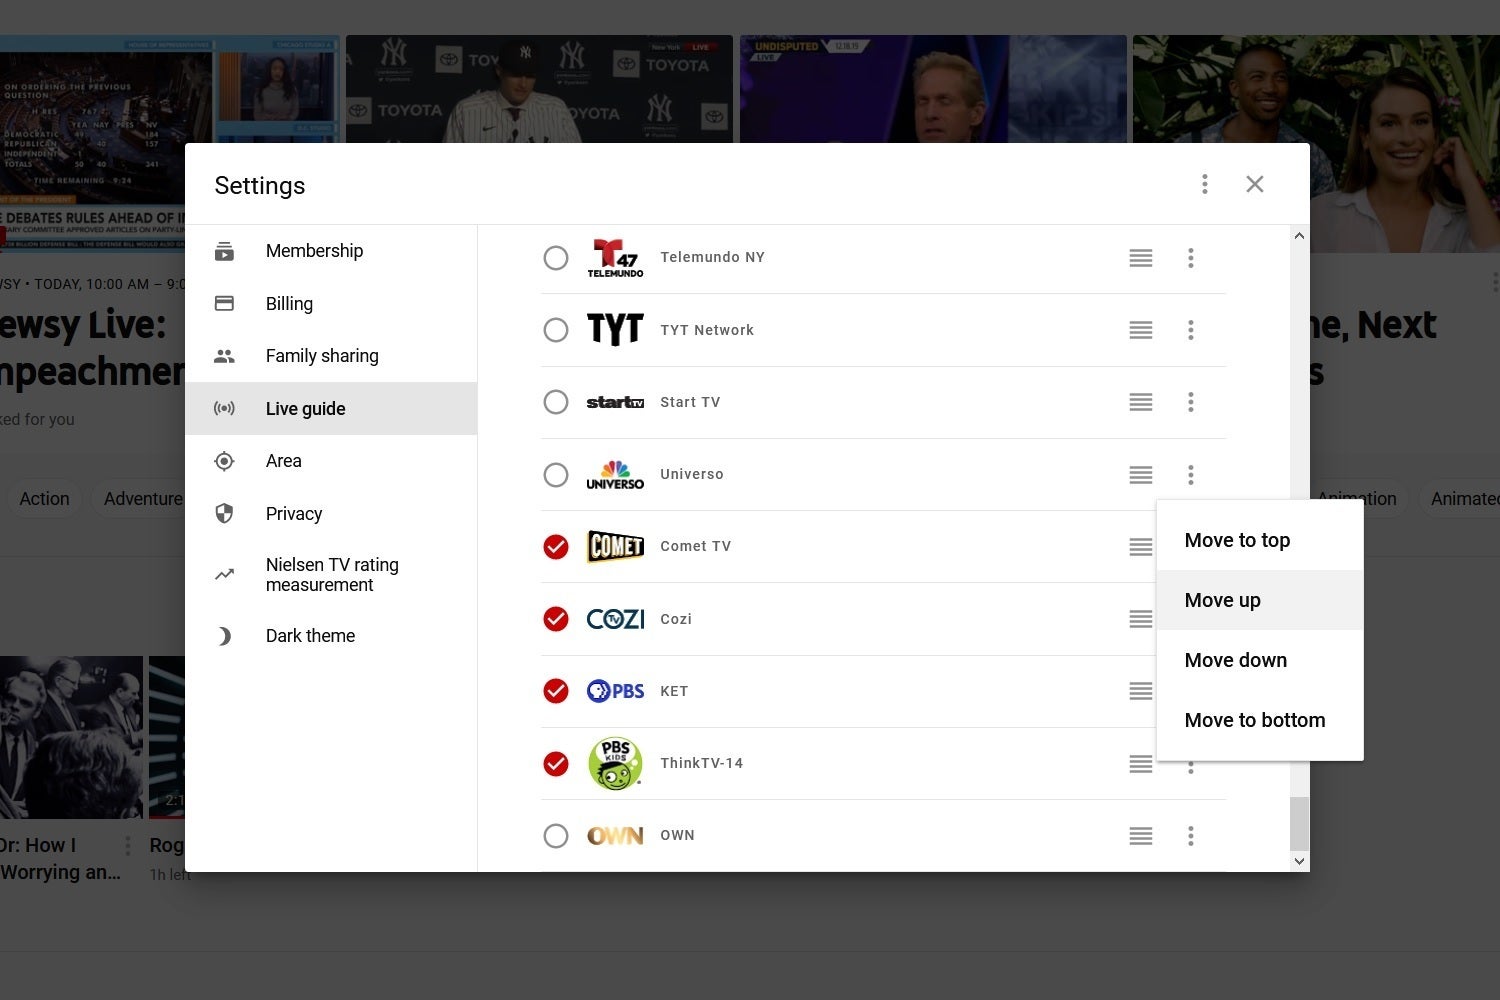Open Area settings section

coord(331,461)
